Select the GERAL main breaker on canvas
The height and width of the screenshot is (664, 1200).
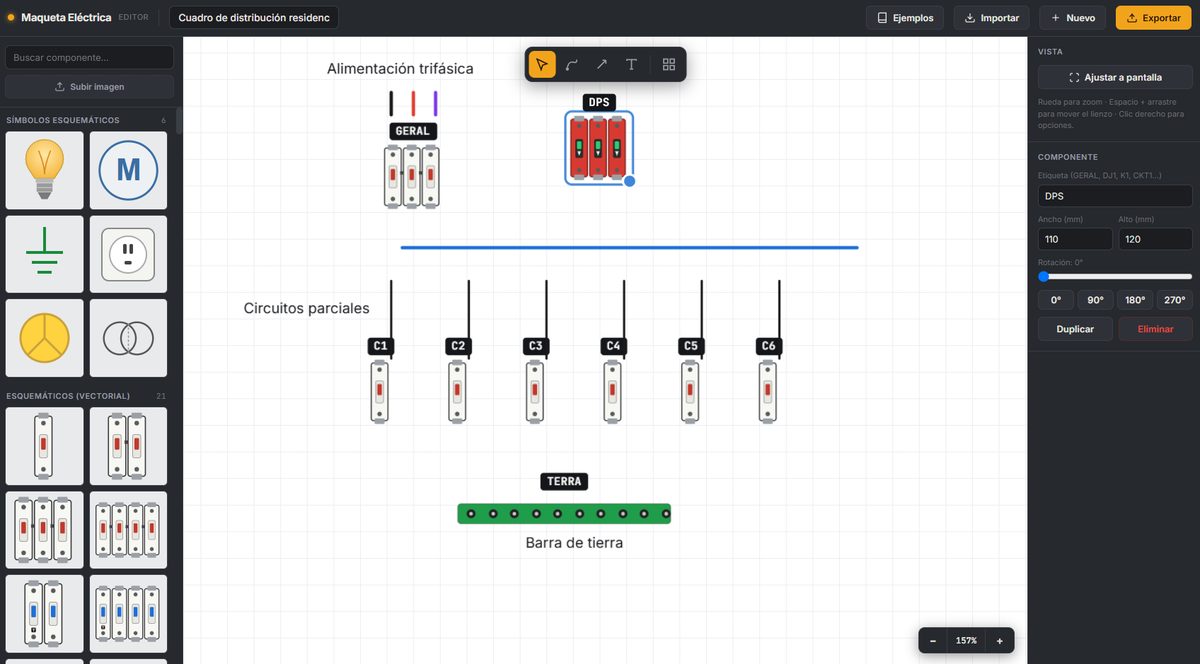tap(412, 176)
